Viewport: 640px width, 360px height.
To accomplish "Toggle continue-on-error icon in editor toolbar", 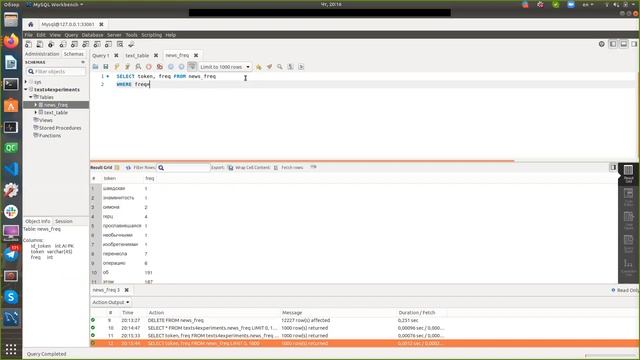I will [160, 67].
